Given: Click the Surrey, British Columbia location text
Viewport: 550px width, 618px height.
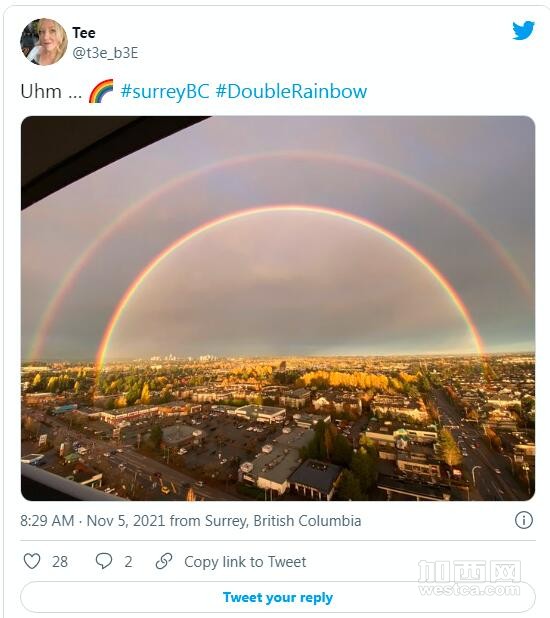Looking at the screenshot, I should click(x=283, y=521).
